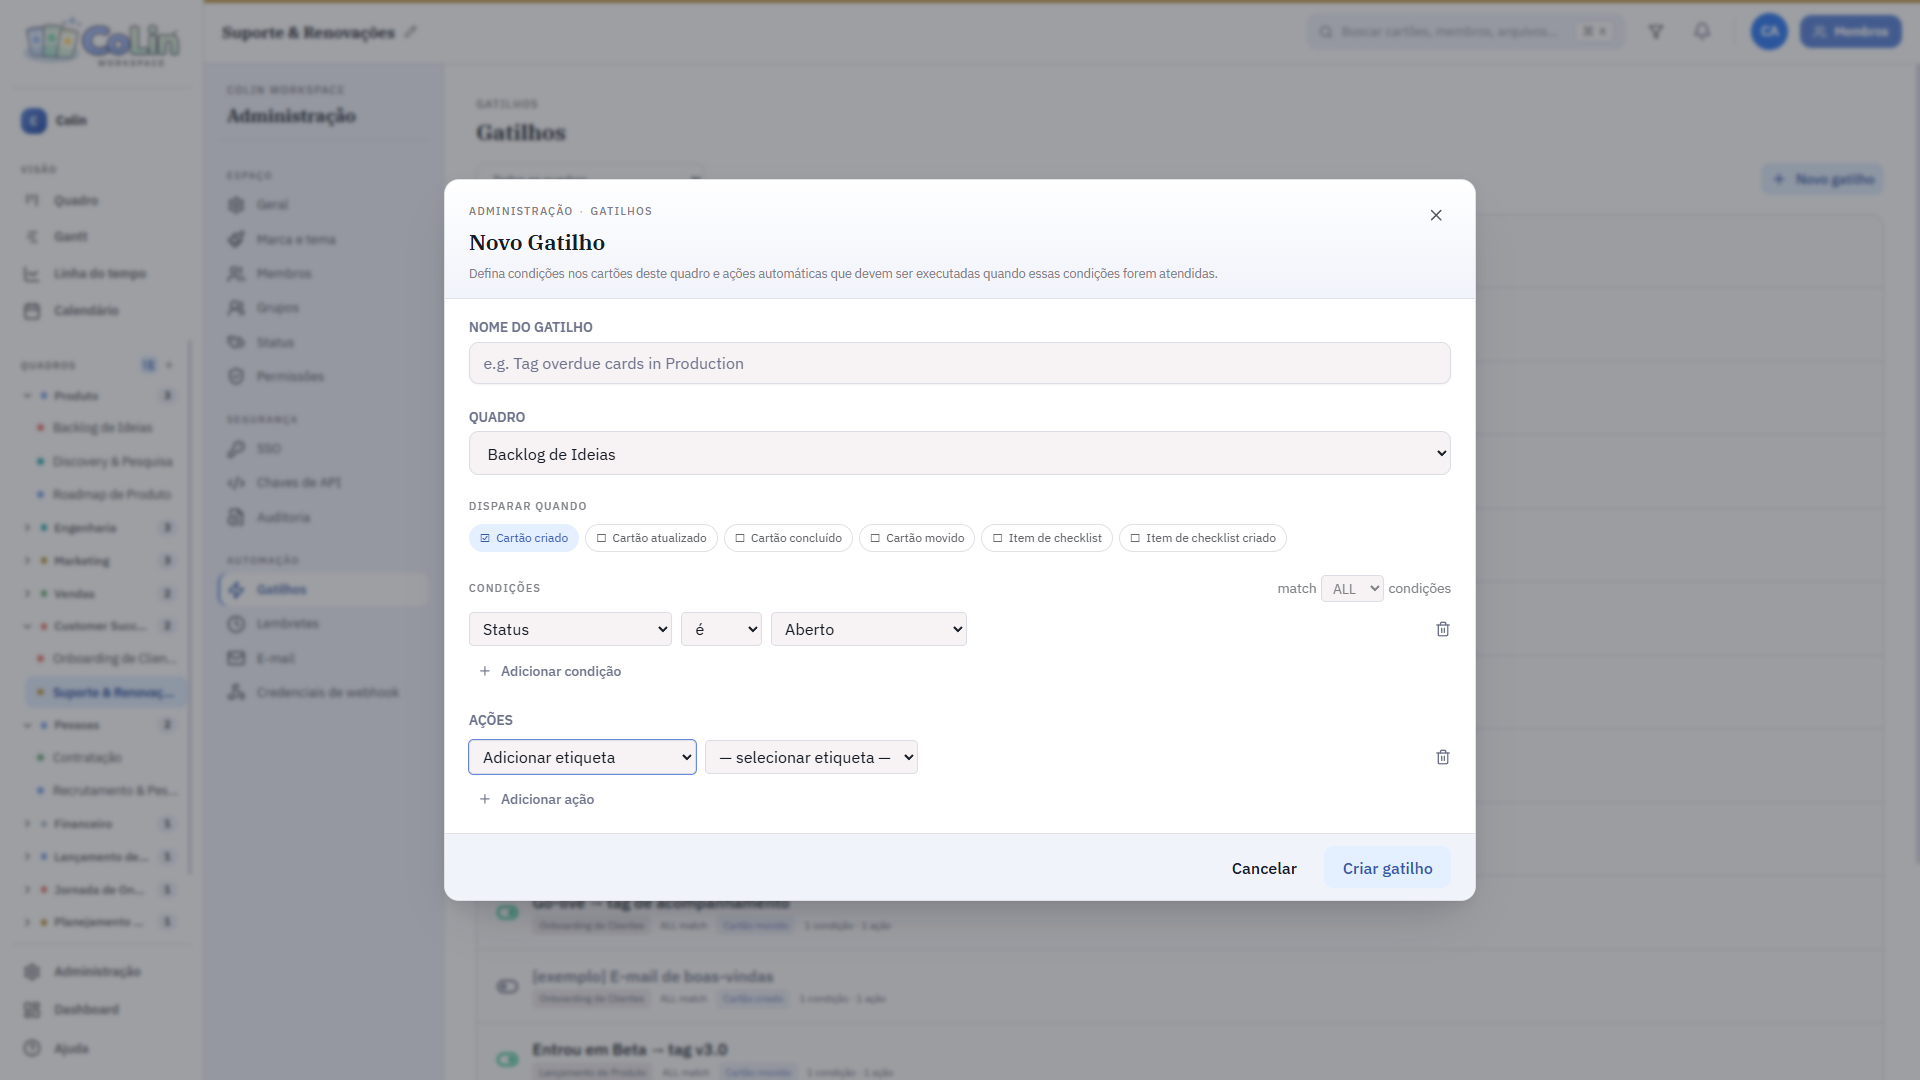The width and height of the screenshot is (1920, 1080).
Task: Open Ajuda from the sidebar
Action: click(x=71, y=1049)
